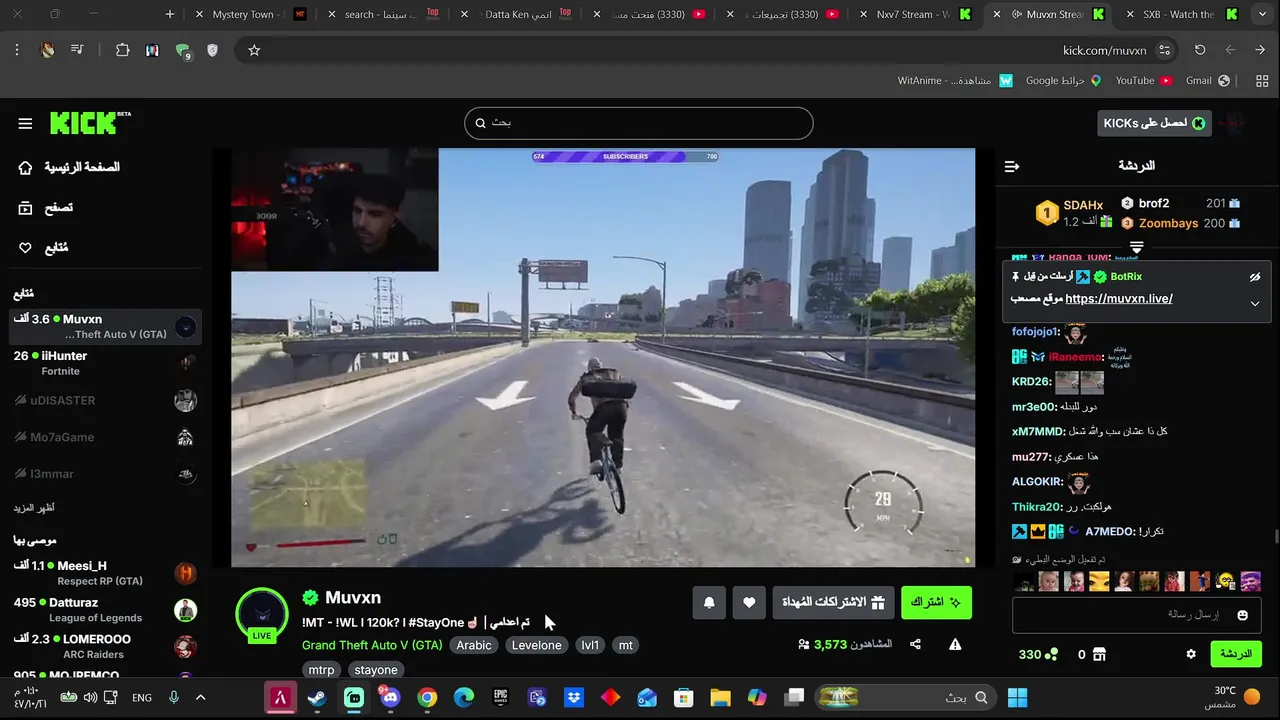Open a new browser tab
Image resolution: width=1280 pixels, height=720 pixels.
170,14
